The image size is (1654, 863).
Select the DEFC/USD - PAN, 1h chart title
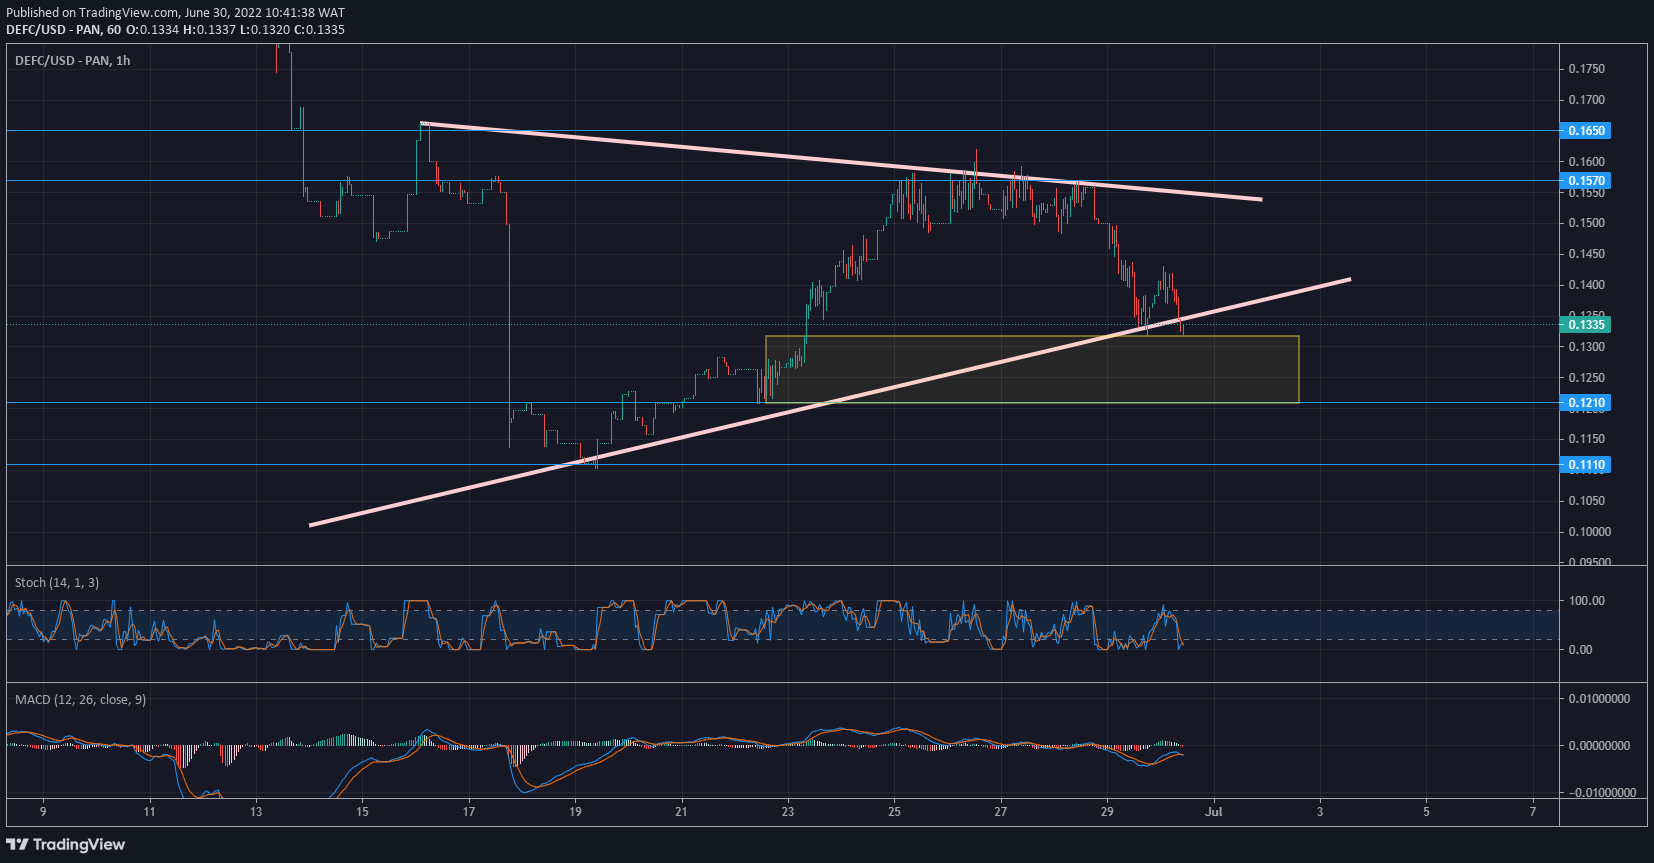(73, 61)
